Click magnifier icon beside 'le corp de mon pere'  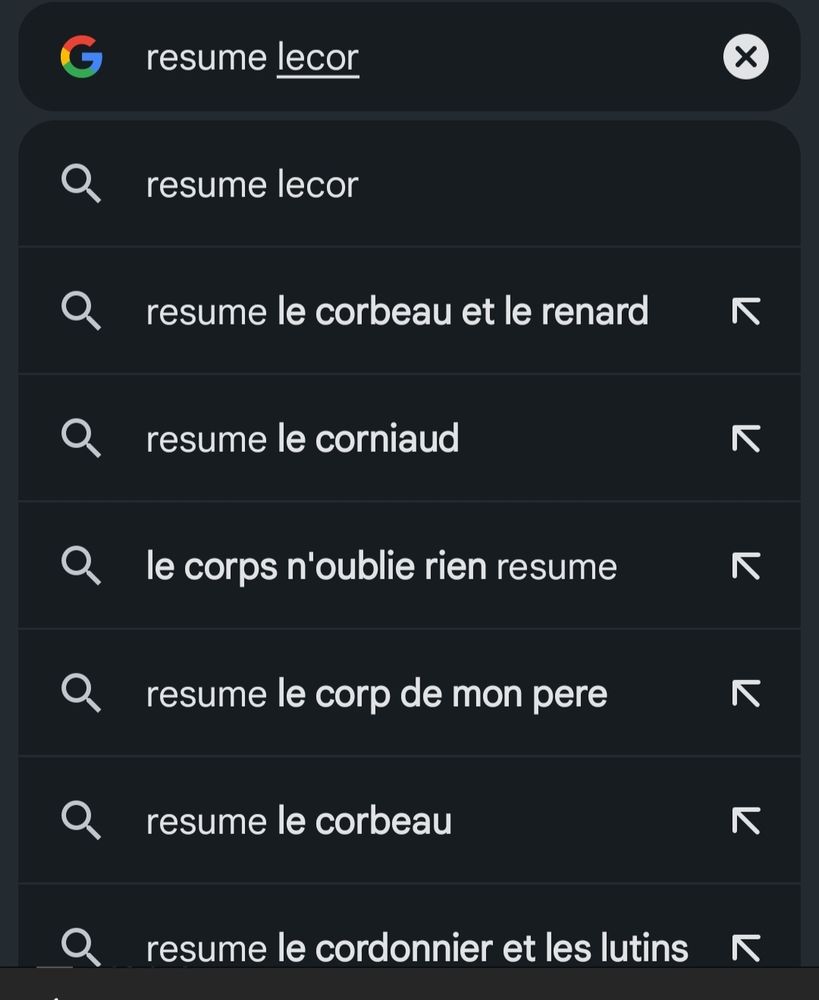[x=81, y=693]
